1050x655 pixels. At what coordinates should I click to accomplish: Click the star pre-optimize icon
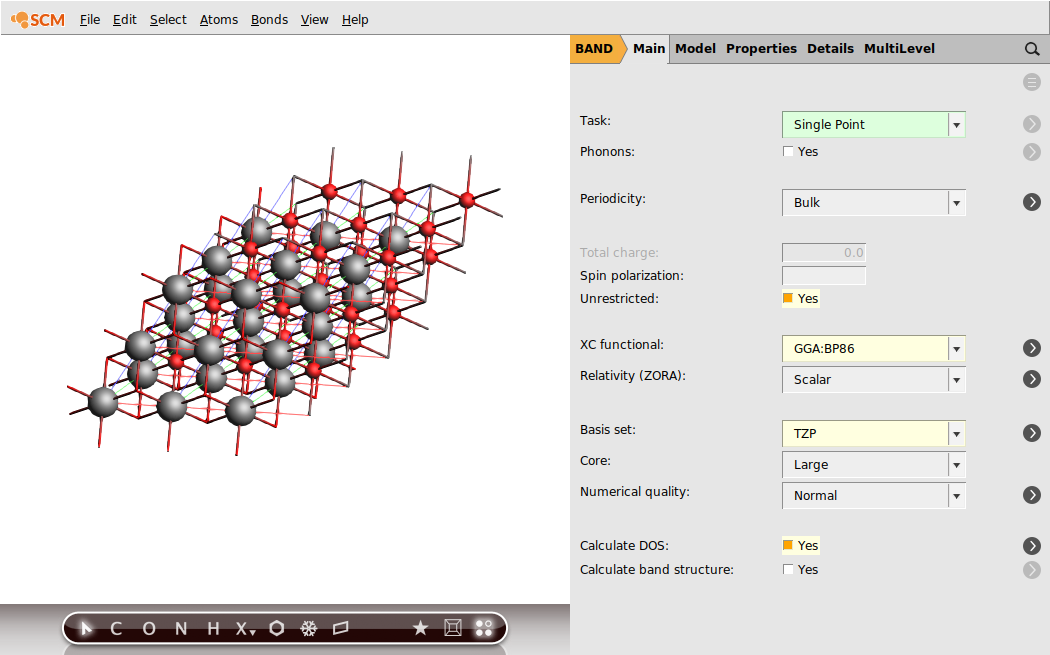(x=420, y=628)
